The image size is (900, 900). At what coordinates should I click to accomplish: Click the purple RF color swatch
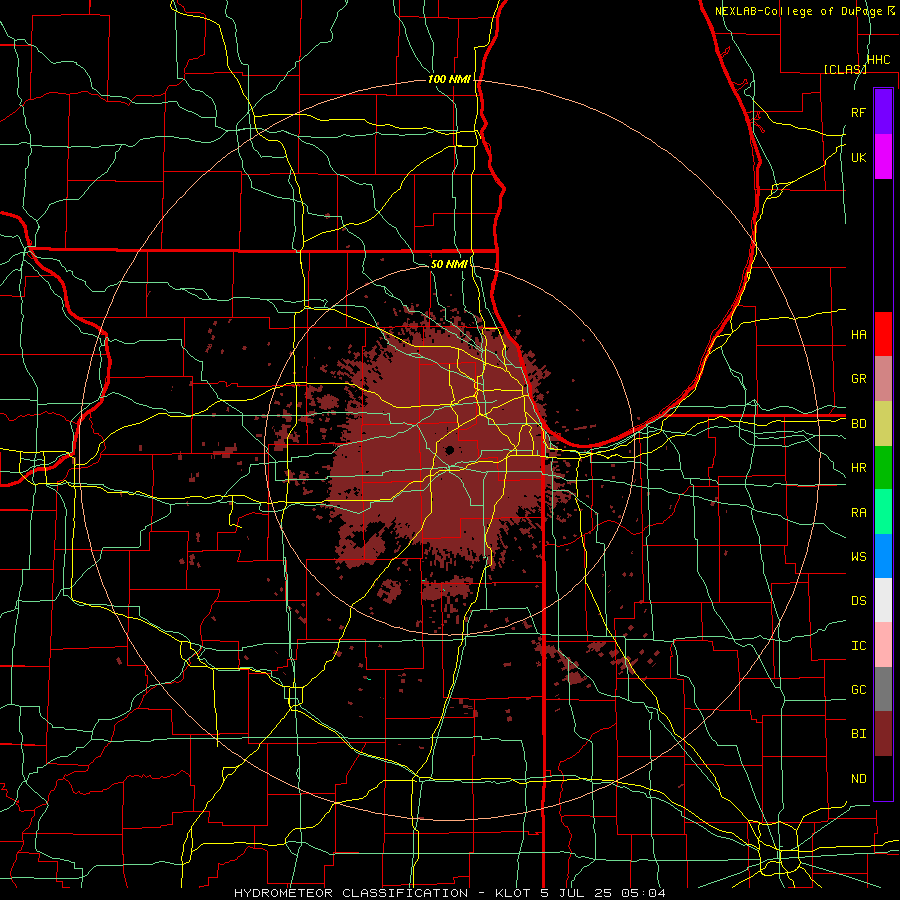883,112
